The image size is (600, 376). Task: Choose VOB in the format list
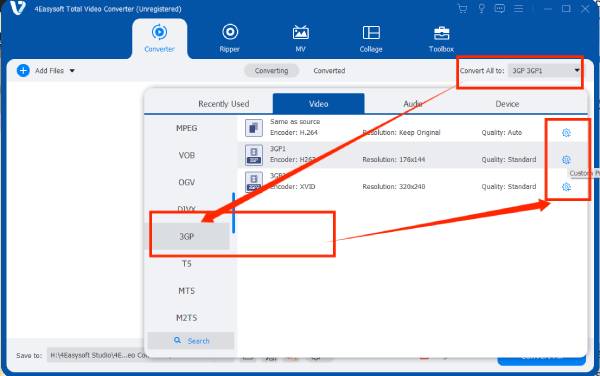click(187, 155)
